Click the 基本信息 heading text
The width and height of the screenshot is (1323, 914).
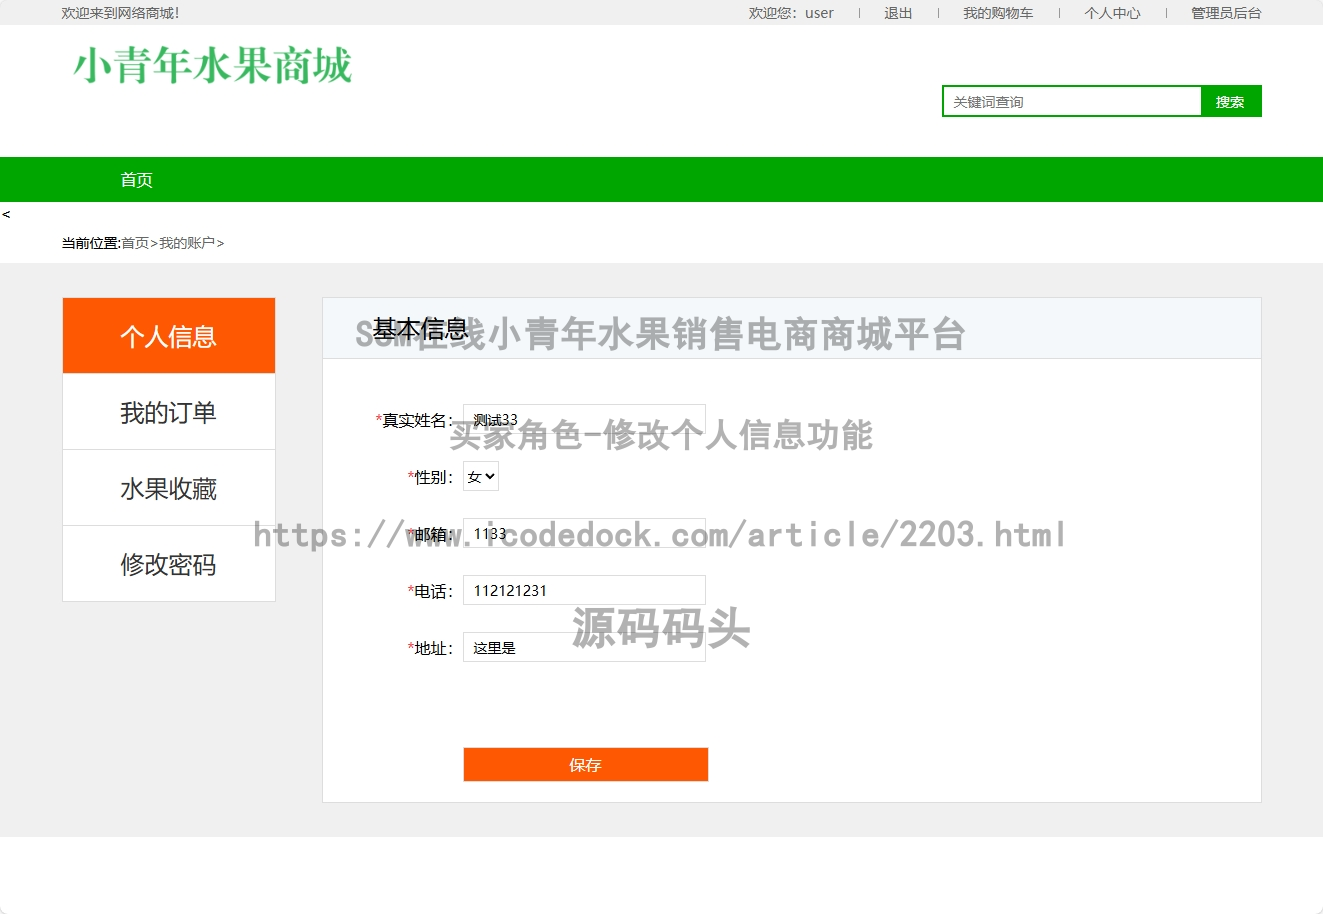420,328
